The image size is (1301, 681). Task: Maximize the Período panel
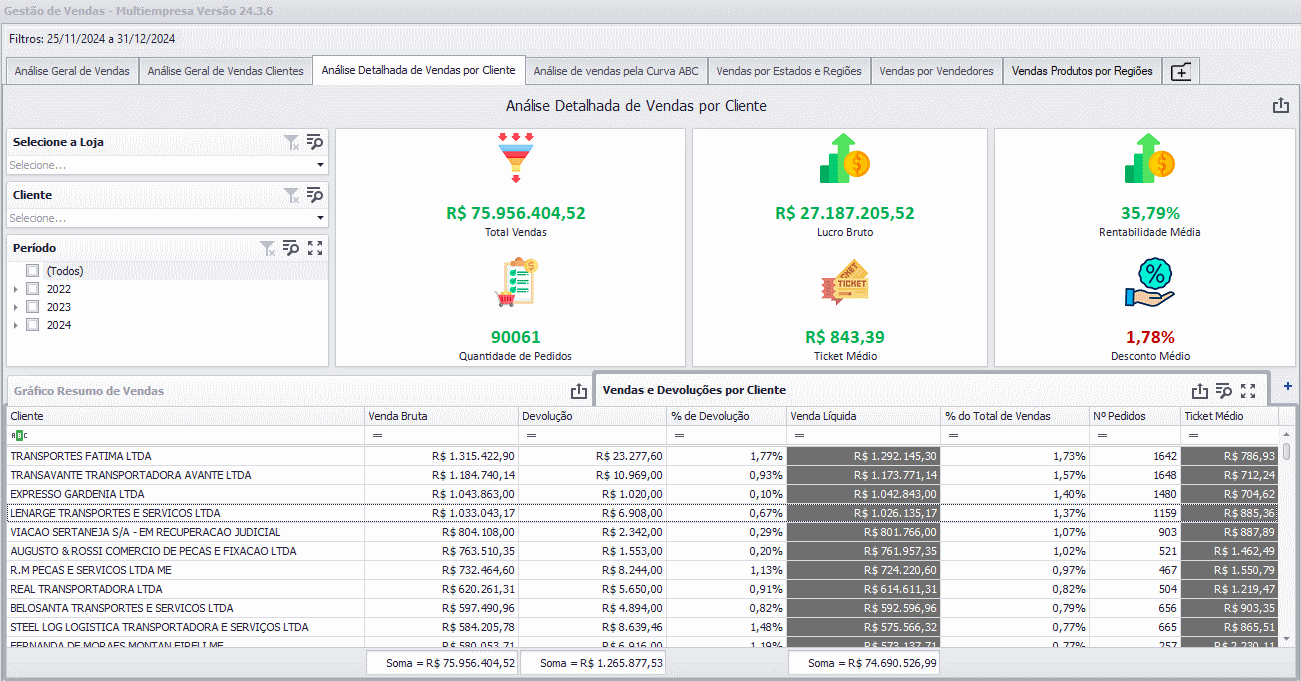[x=315, y=248]
